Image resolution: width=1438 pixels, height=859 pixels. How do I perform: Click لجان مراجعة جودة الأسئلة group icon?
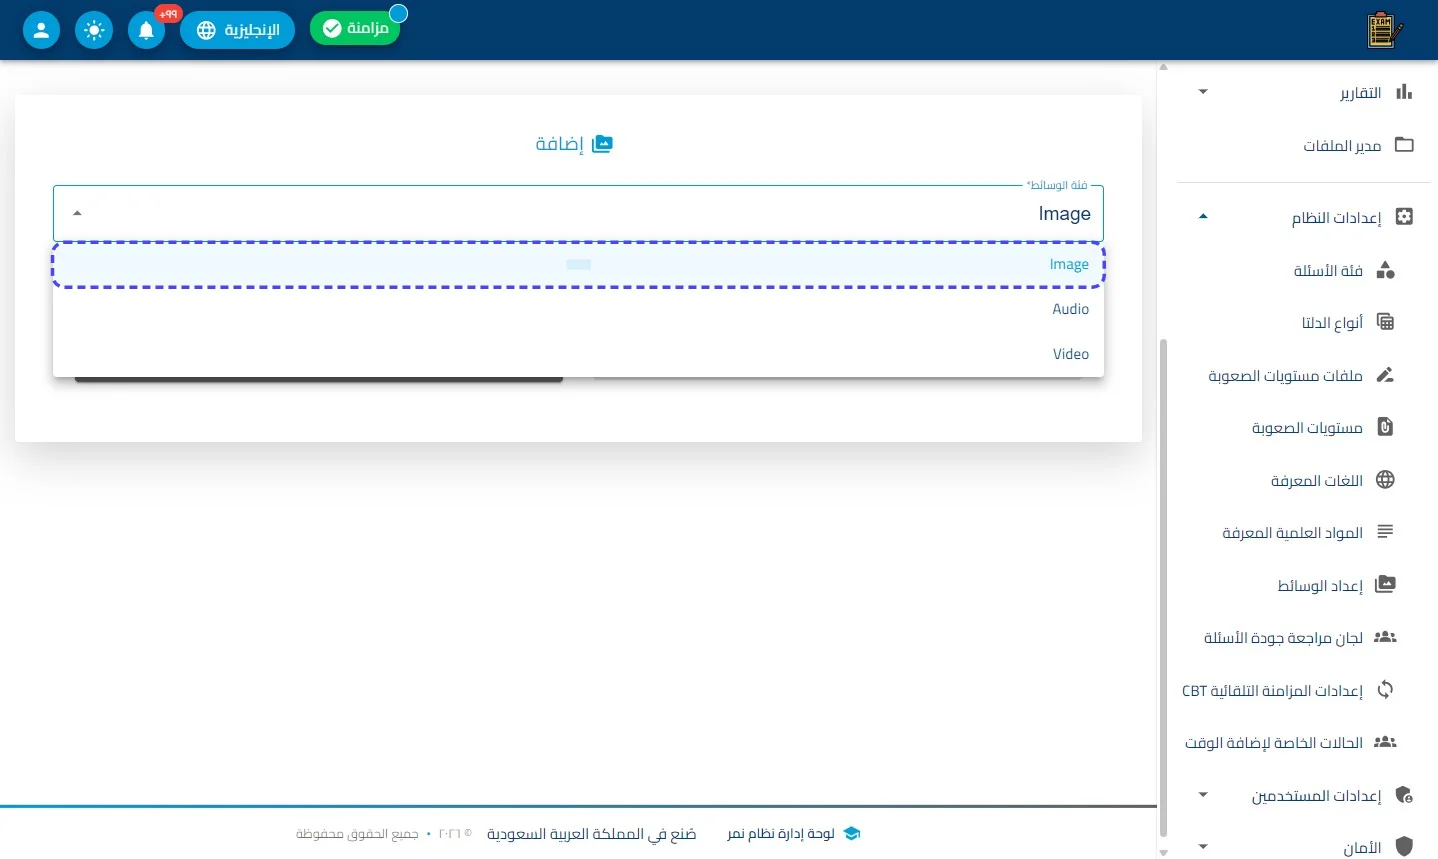(x=1385, y=637)
